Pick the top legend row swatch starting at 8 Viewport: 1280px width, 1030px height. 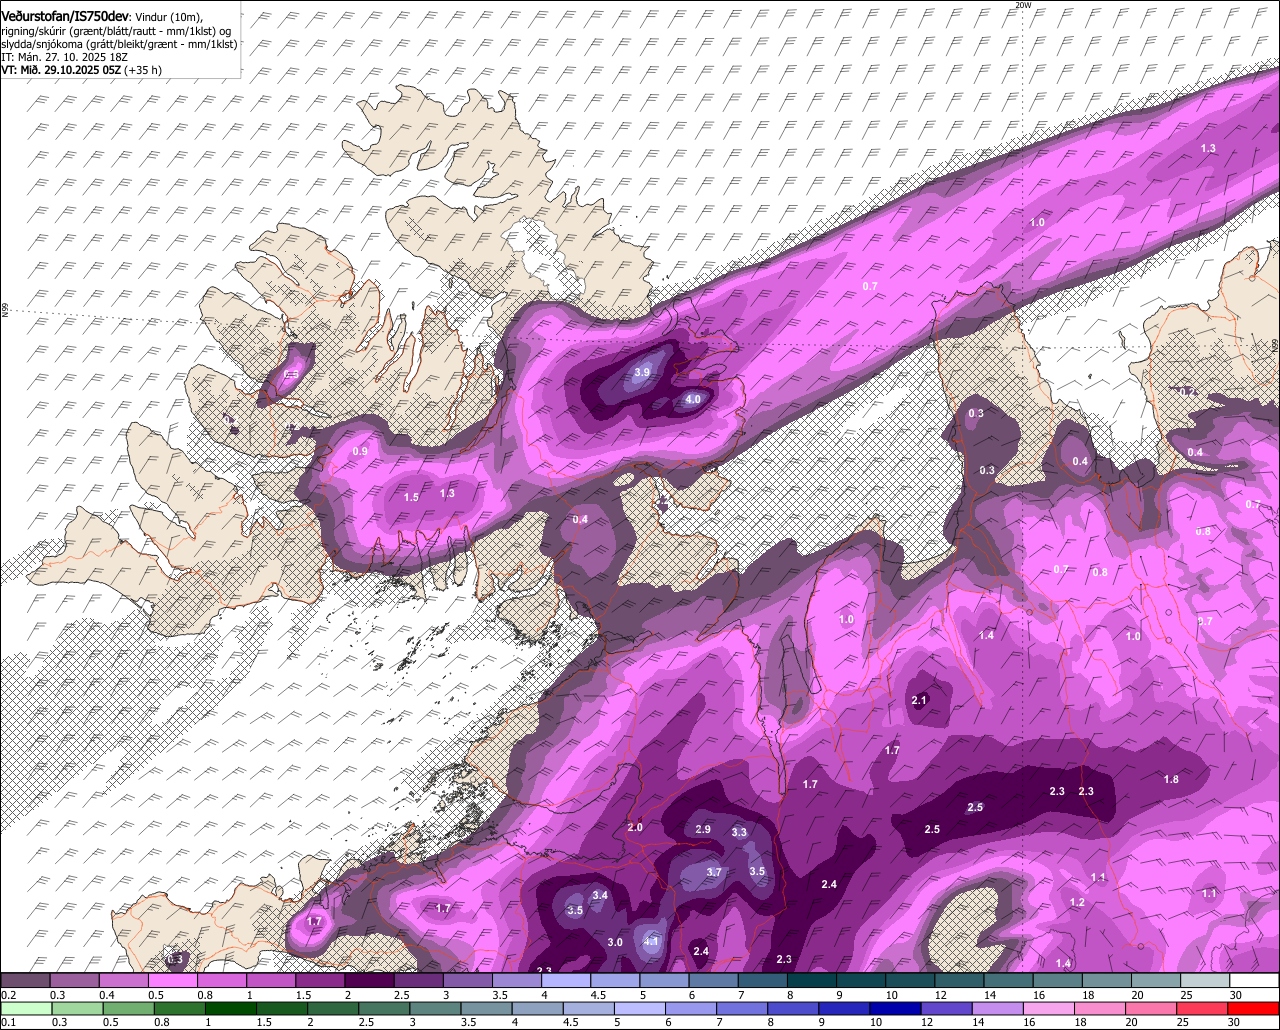pos(812,981)
